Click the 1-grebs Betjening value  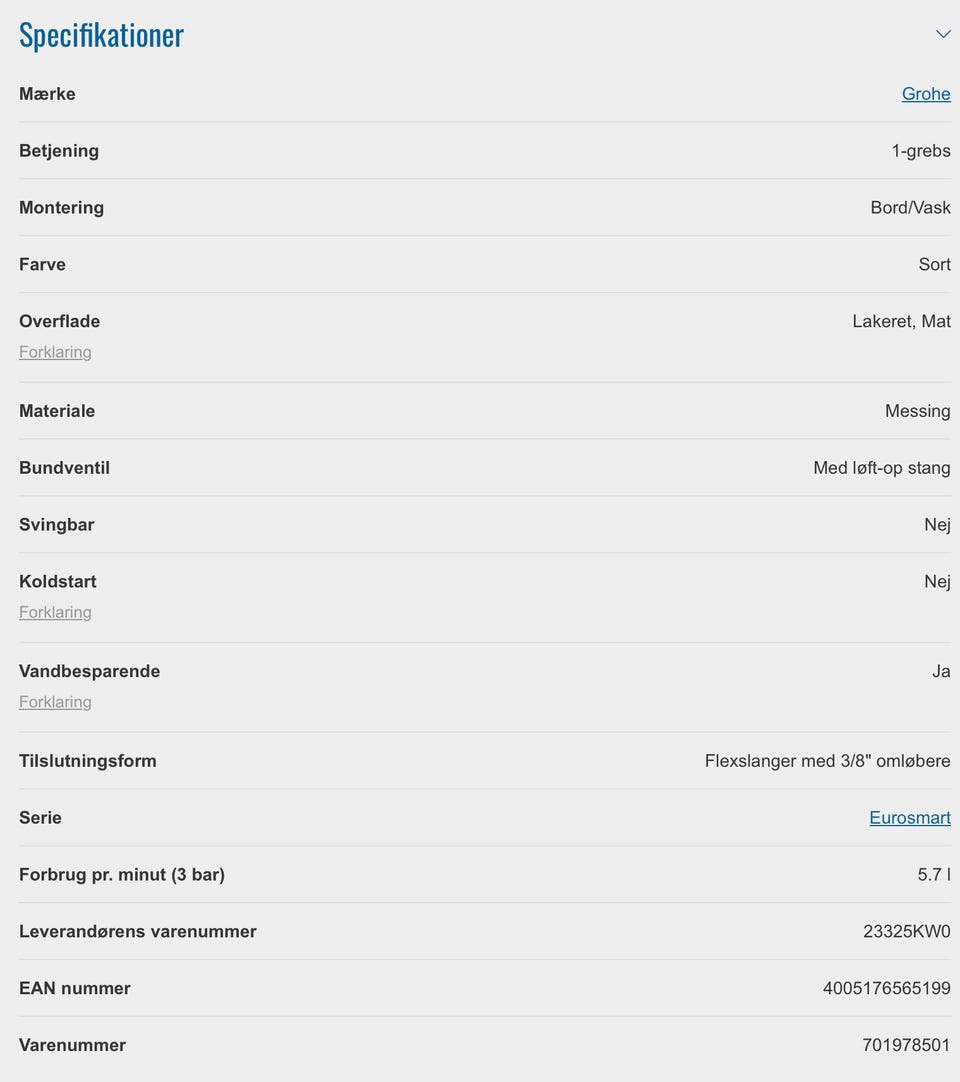[921, 151]
